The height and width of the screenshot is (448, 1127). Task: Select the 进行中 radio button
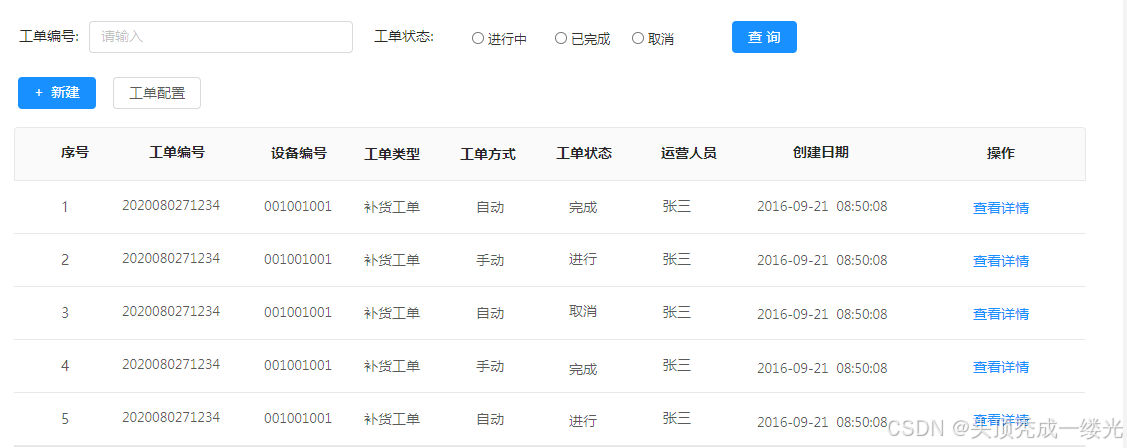[477, 38]
